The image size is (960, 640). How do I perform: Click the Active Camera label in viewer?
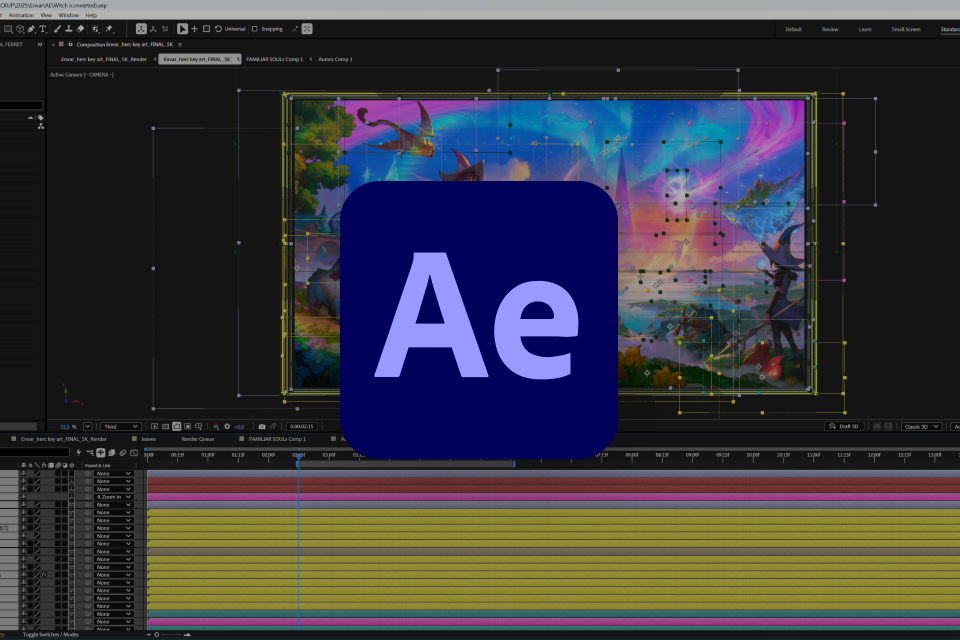81,75
